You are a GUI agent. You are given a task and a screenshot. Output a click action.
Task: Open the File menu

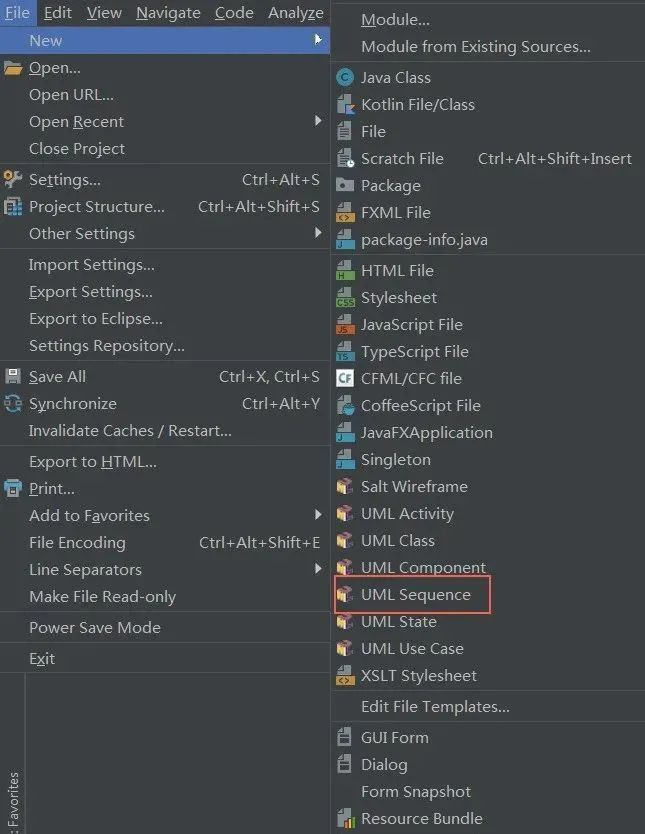18,13
